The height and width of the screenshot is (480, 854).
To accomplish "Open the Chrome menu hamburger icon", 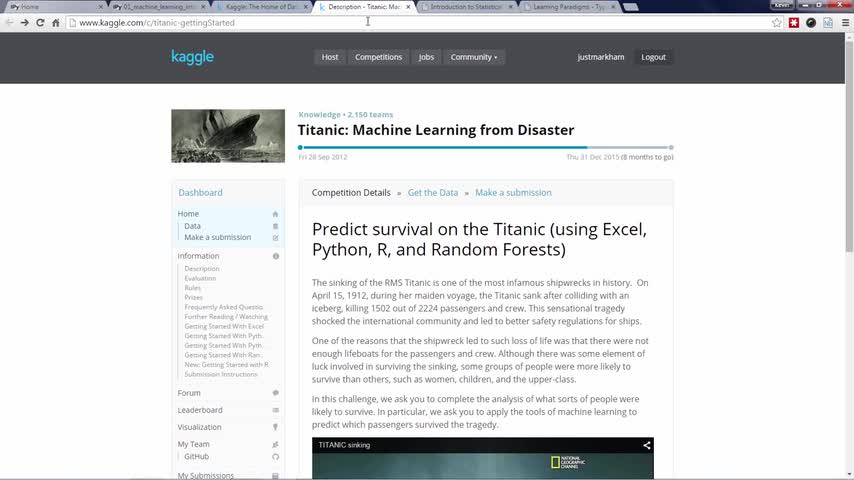I will [x=845, y=22].
